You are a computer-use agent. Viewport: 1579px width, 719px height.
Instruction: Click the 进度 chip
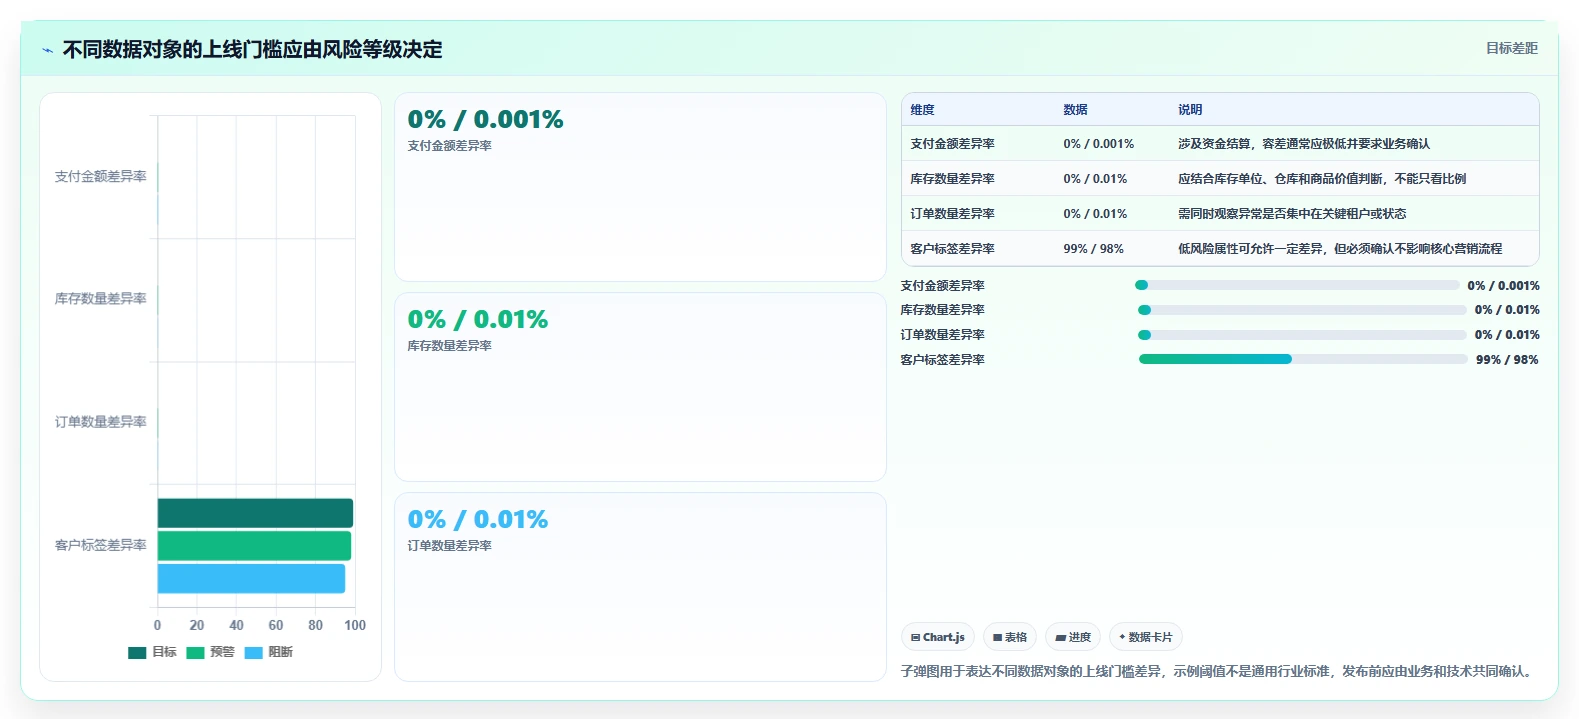(x=1073, y=637)
